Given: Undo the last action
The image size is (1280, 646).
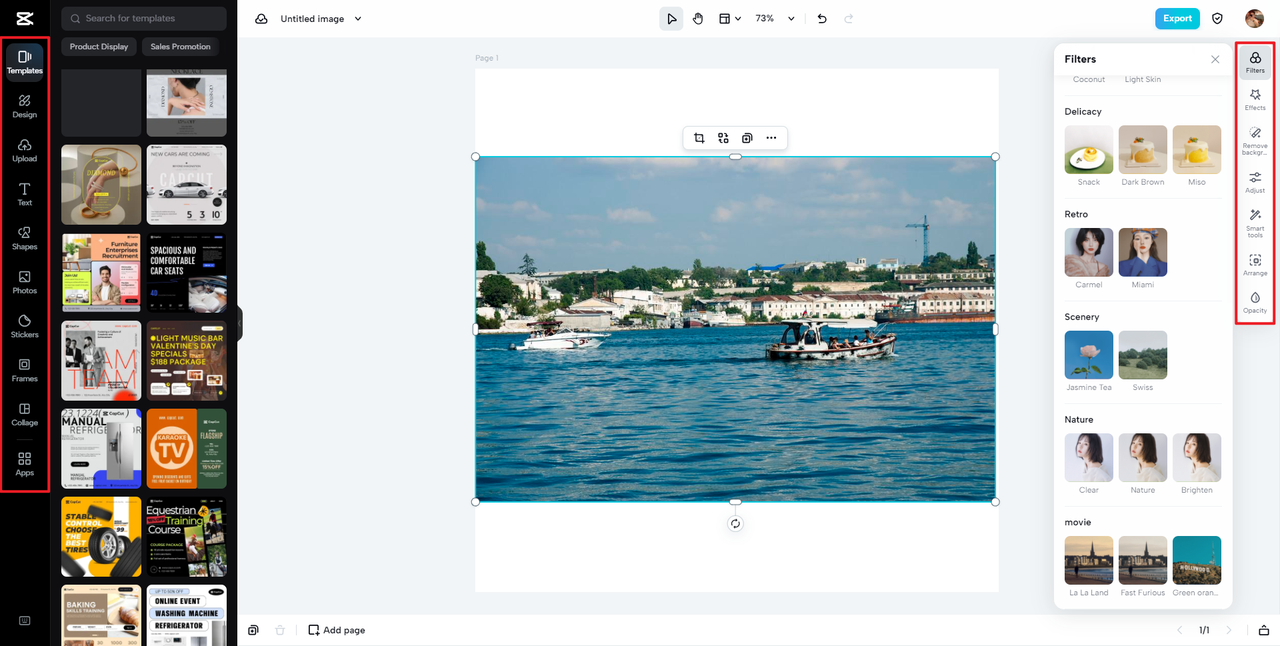Looking at the screenshot, I should [822, 18].
